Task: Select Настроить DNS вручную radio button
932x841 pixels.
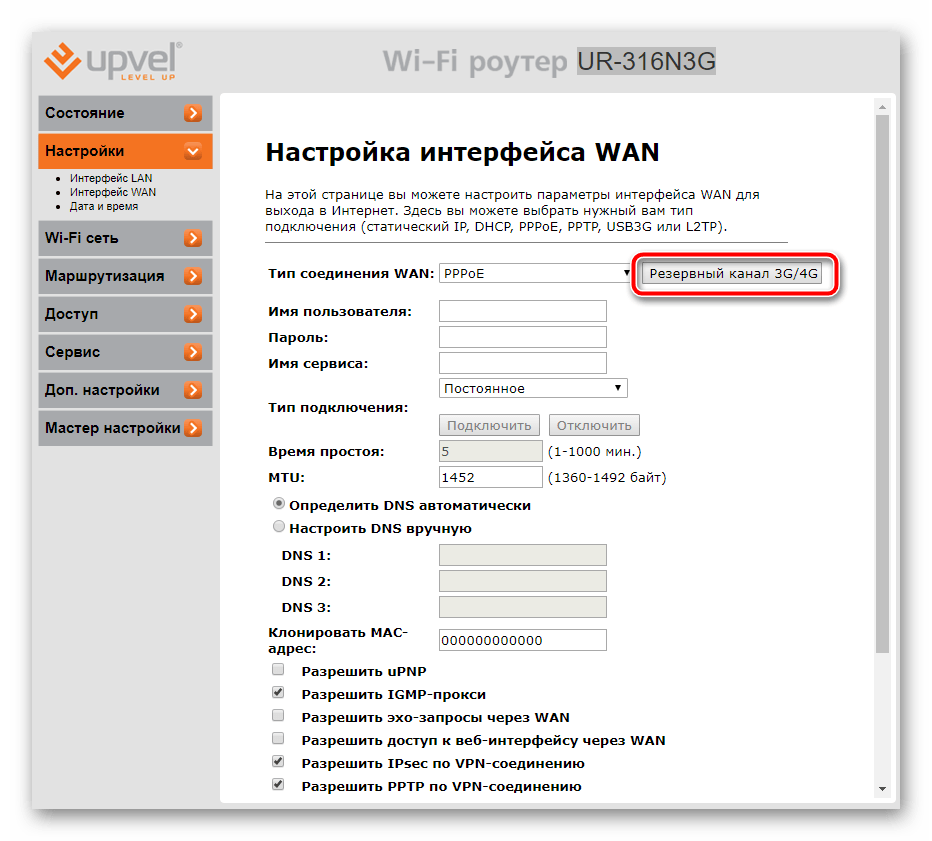Action: pyautogui.click(x=279, y=527)
